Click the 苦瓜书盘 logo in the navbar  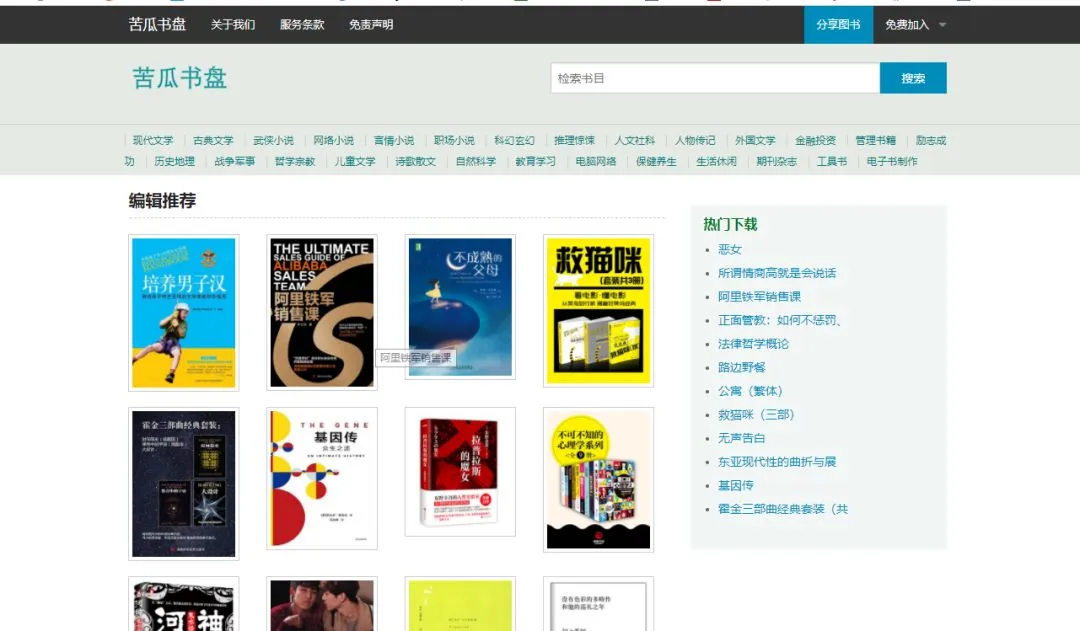click(x=157, y=25)
